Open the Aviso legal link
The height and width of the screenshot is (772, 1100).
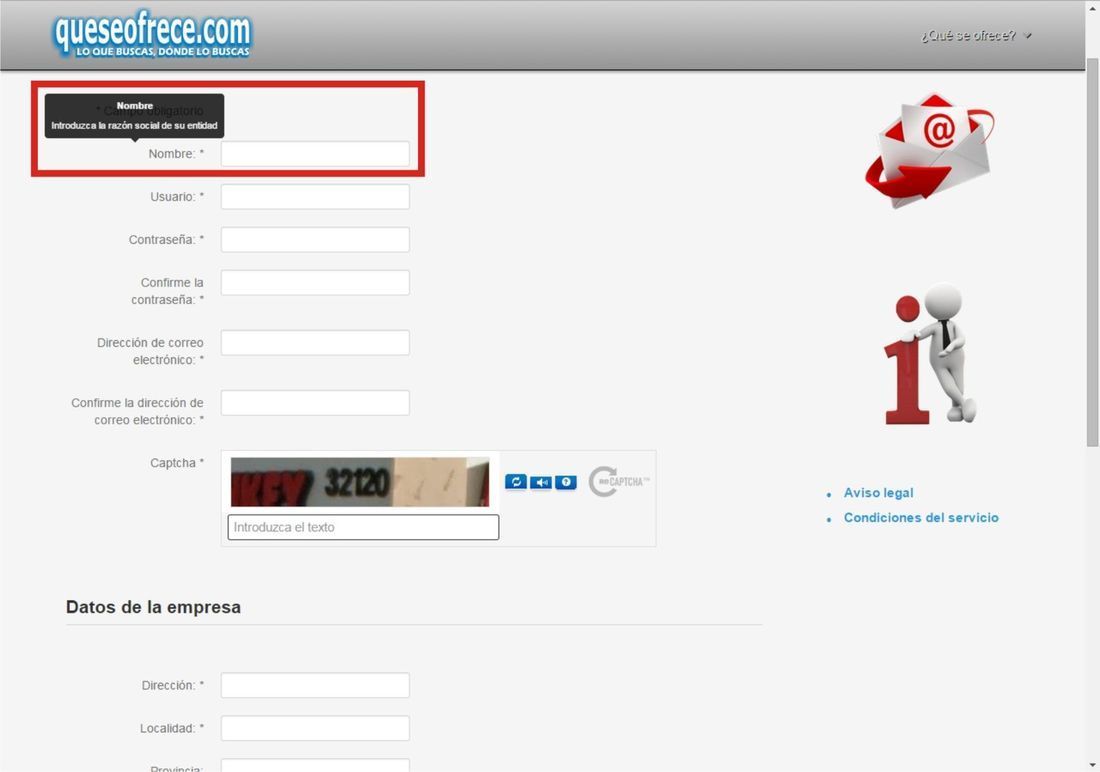878,493
